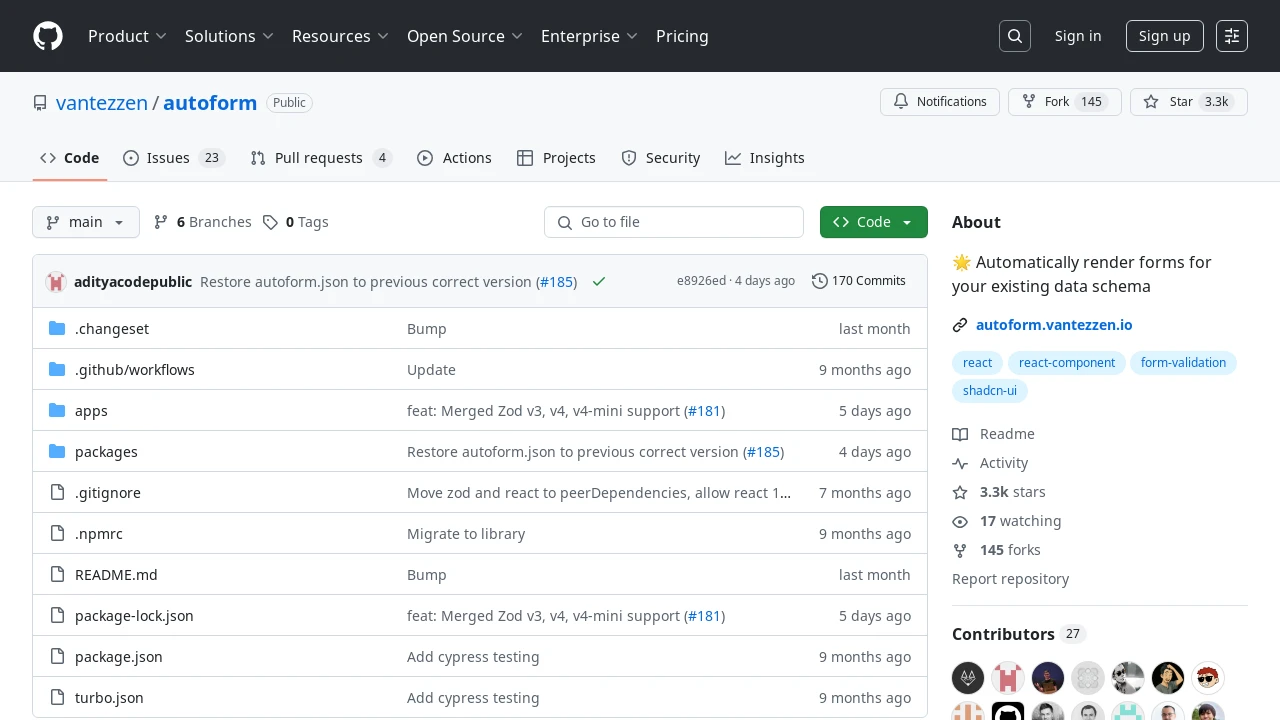1280x720 pixels.
Task: Click the Readme book icon in About
Action: pos(960,434)
